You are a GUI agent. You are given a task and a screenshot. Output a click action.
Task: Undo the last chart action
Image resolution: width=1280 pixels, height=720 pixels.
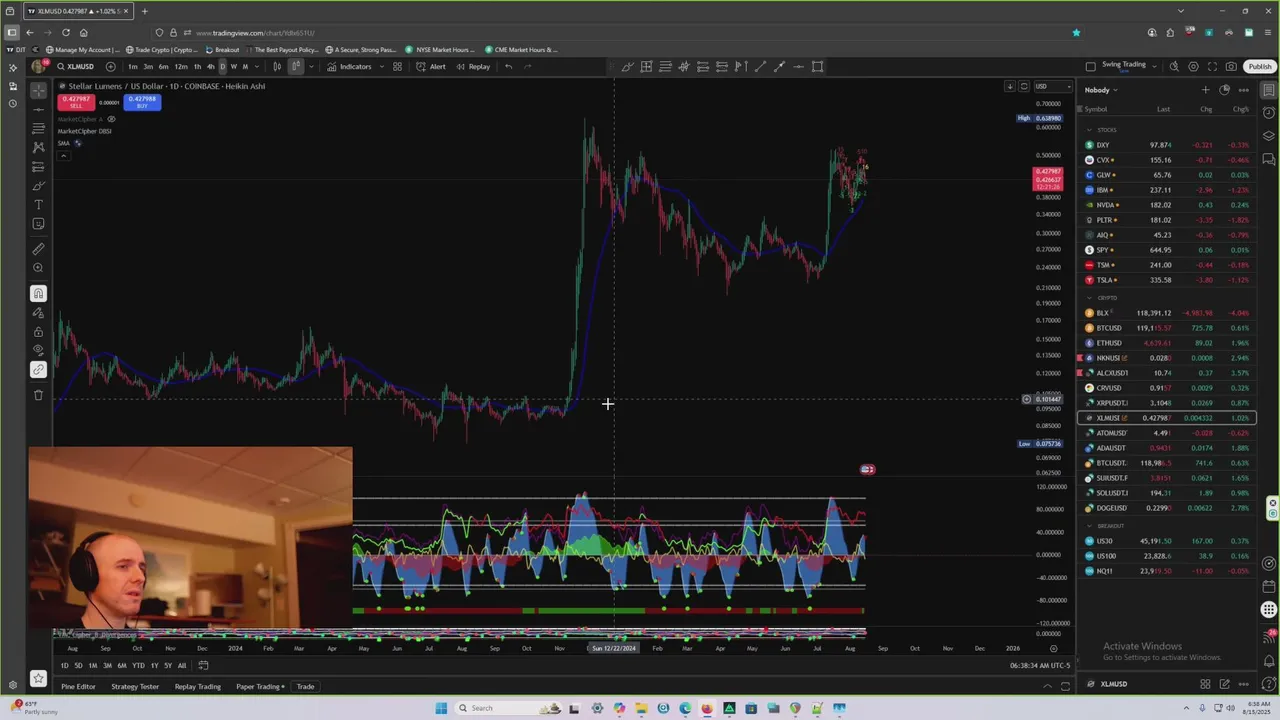click(508, 67)
